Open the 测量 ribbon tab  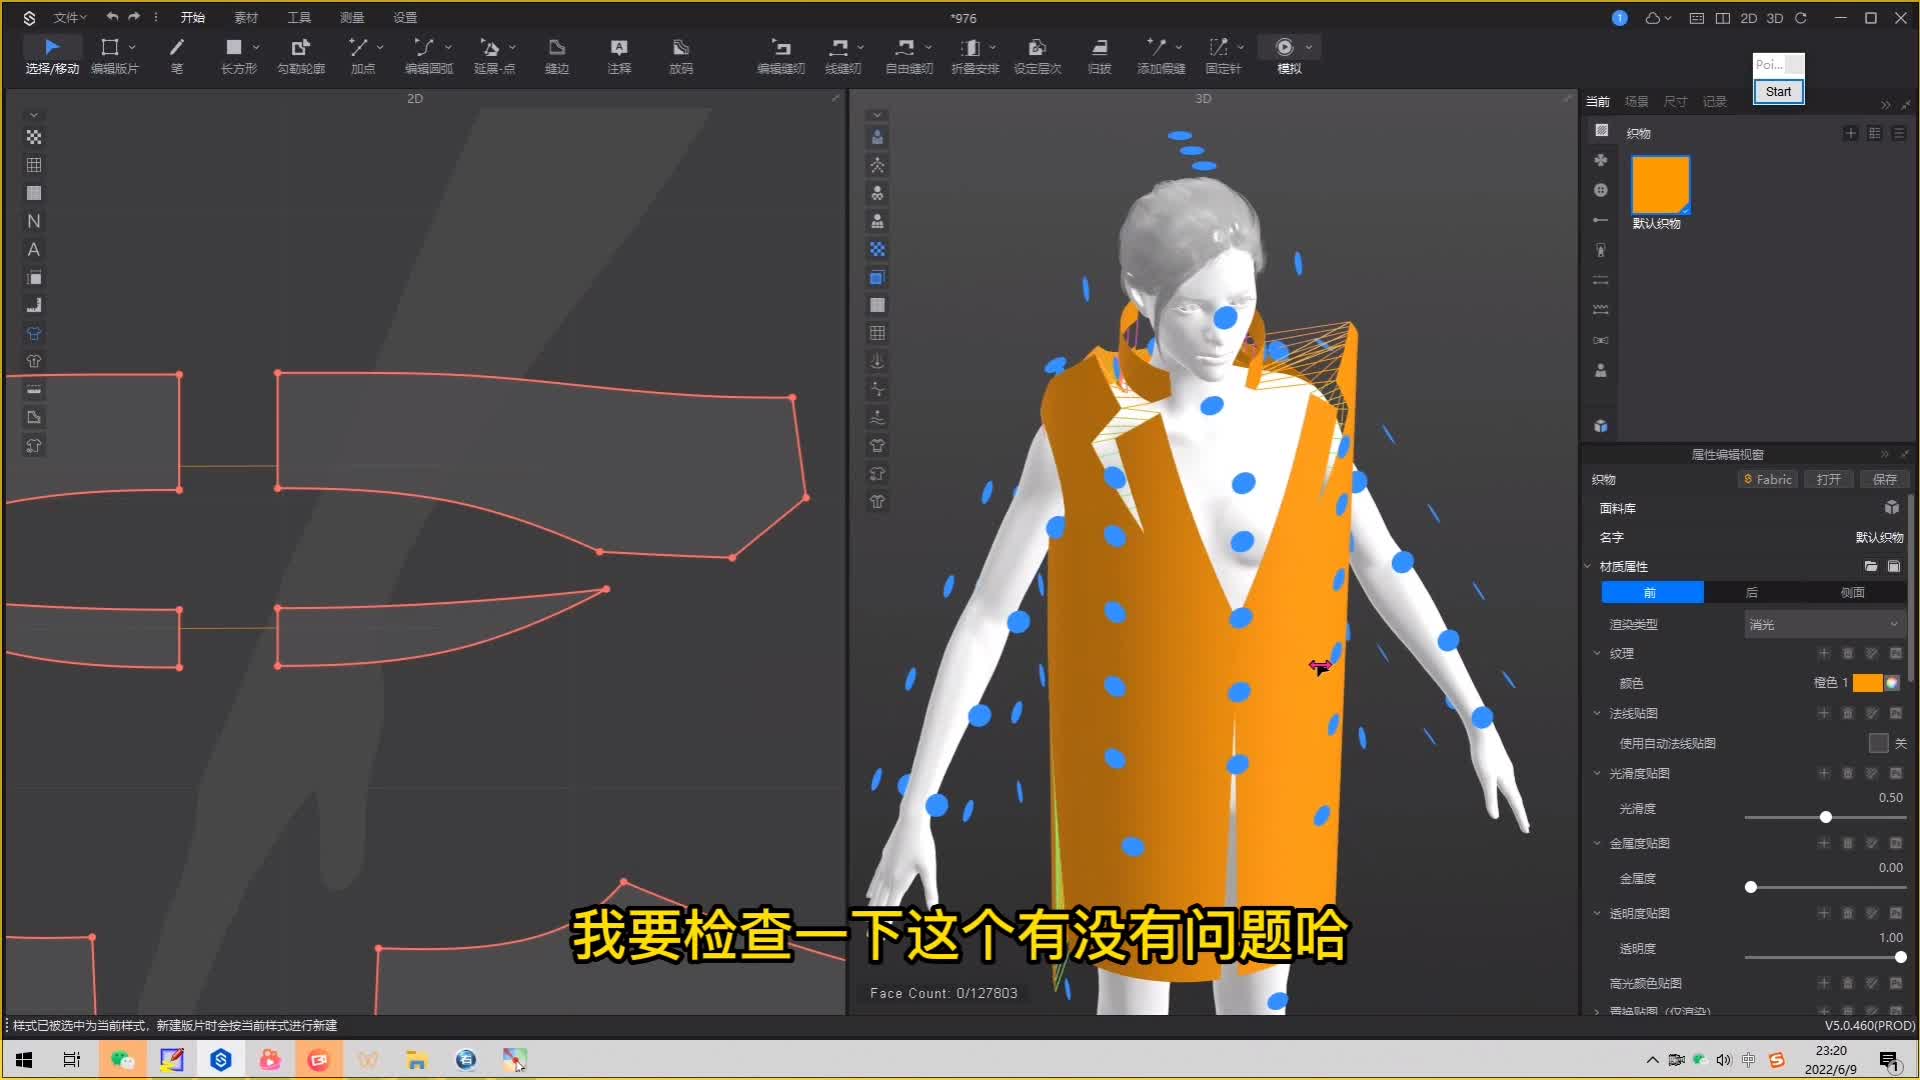(x=352, y=17)
